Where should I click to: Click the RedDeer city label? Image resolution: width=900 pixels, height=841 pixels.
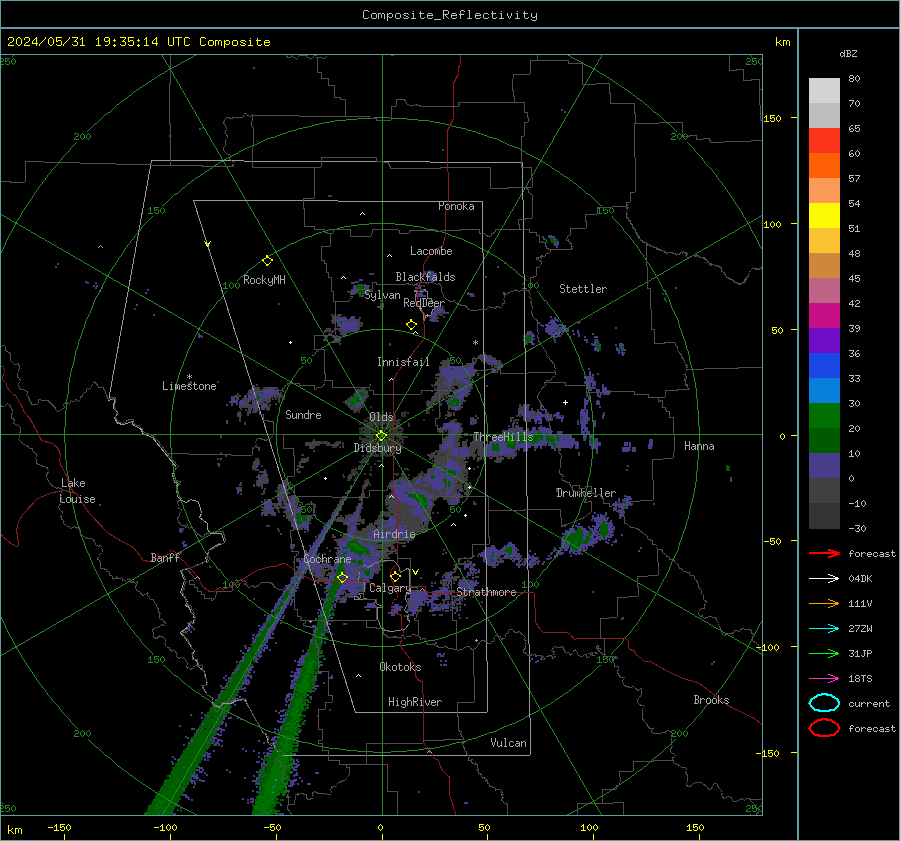(424, 303)
